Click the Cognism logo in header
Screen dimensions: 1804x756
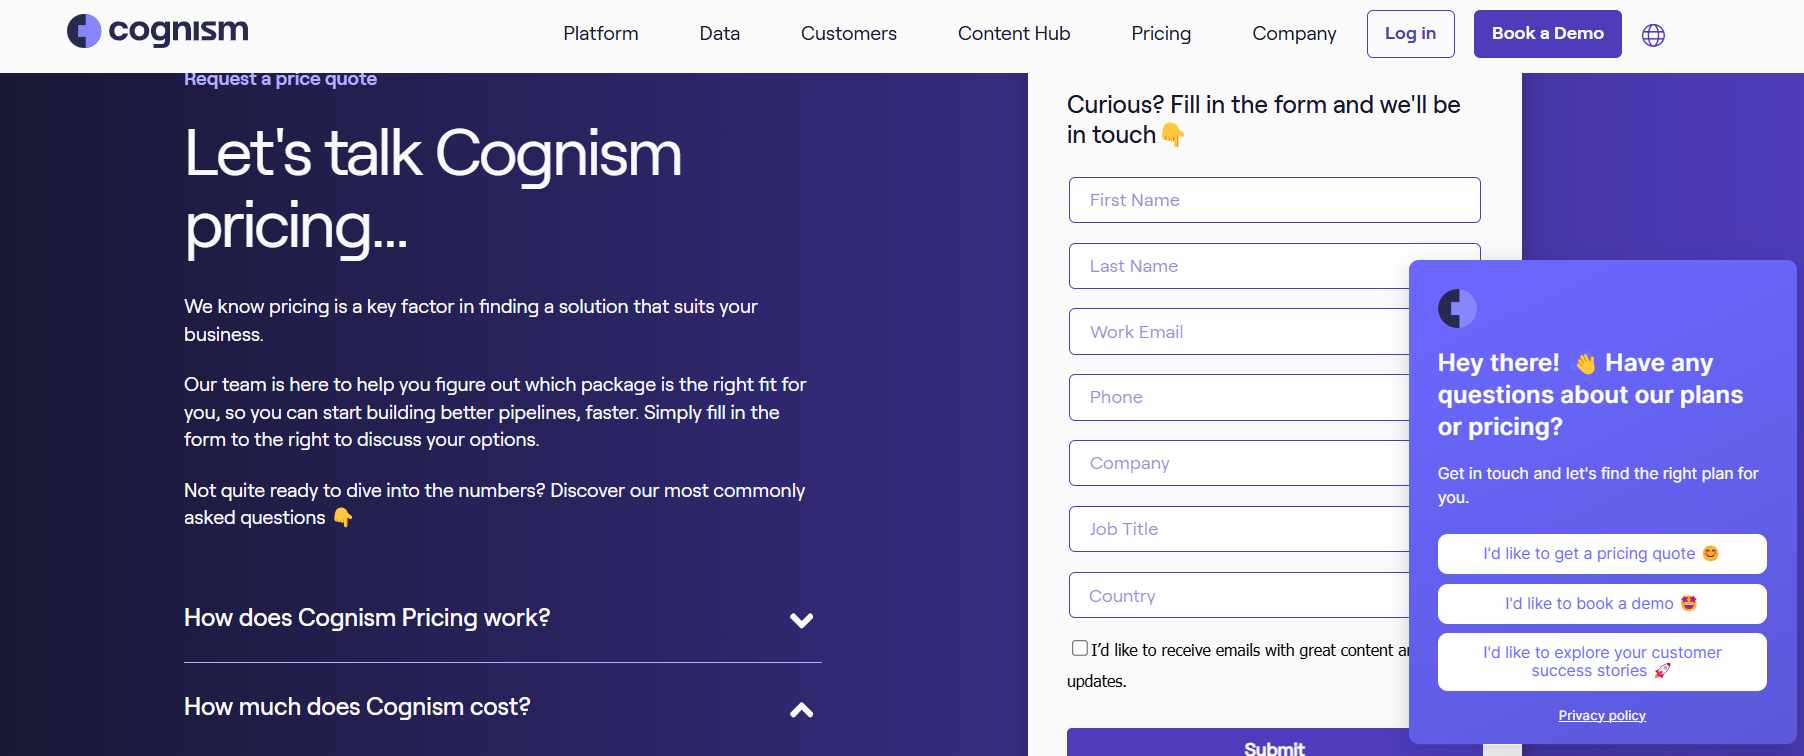158,31
